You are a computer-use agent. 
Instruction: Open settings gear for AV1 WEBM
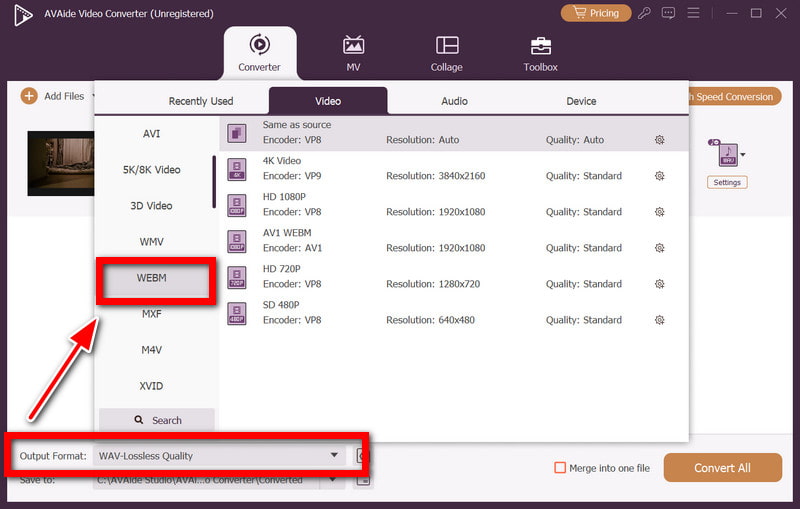click(x=660, y=248)
